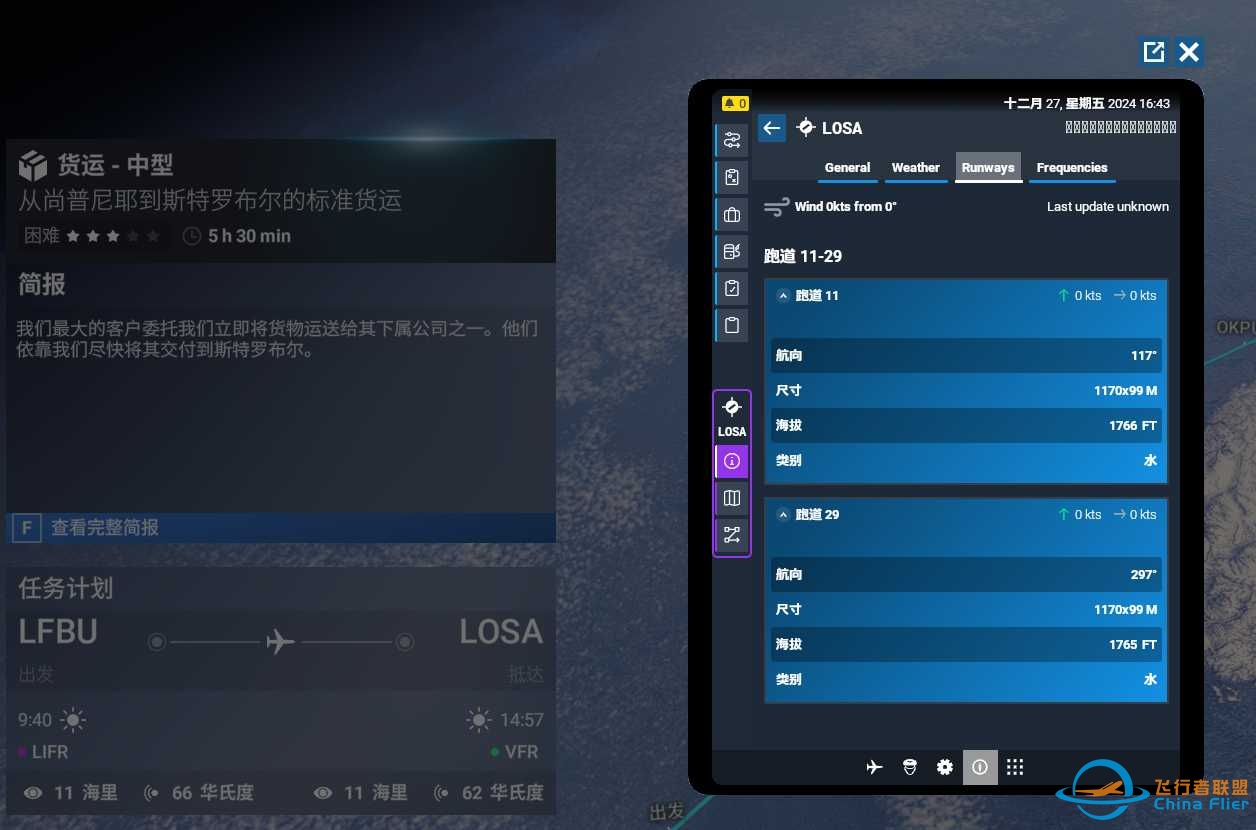Toggle the info button in the bottom toolbar
Image resolution: width=1256 pixels, height=830 pixels.
980,767
